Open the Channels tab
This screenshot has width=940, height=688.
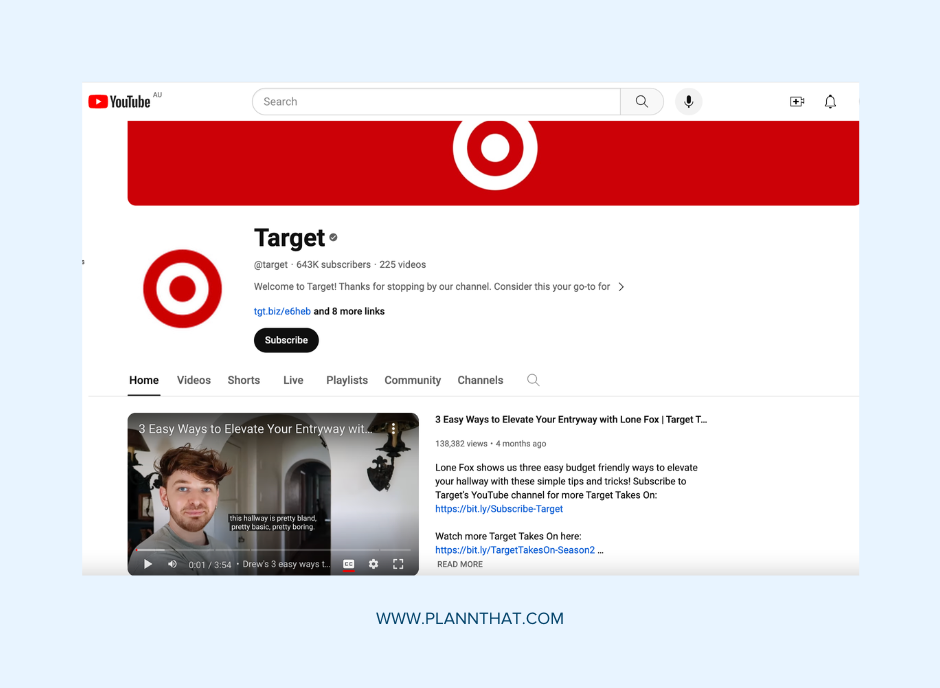480,380
